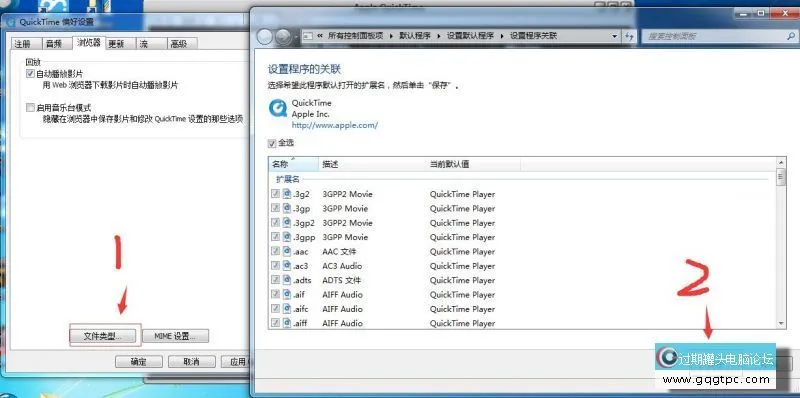Toggle the .3gpp extension checkbox

pos(275,237)
